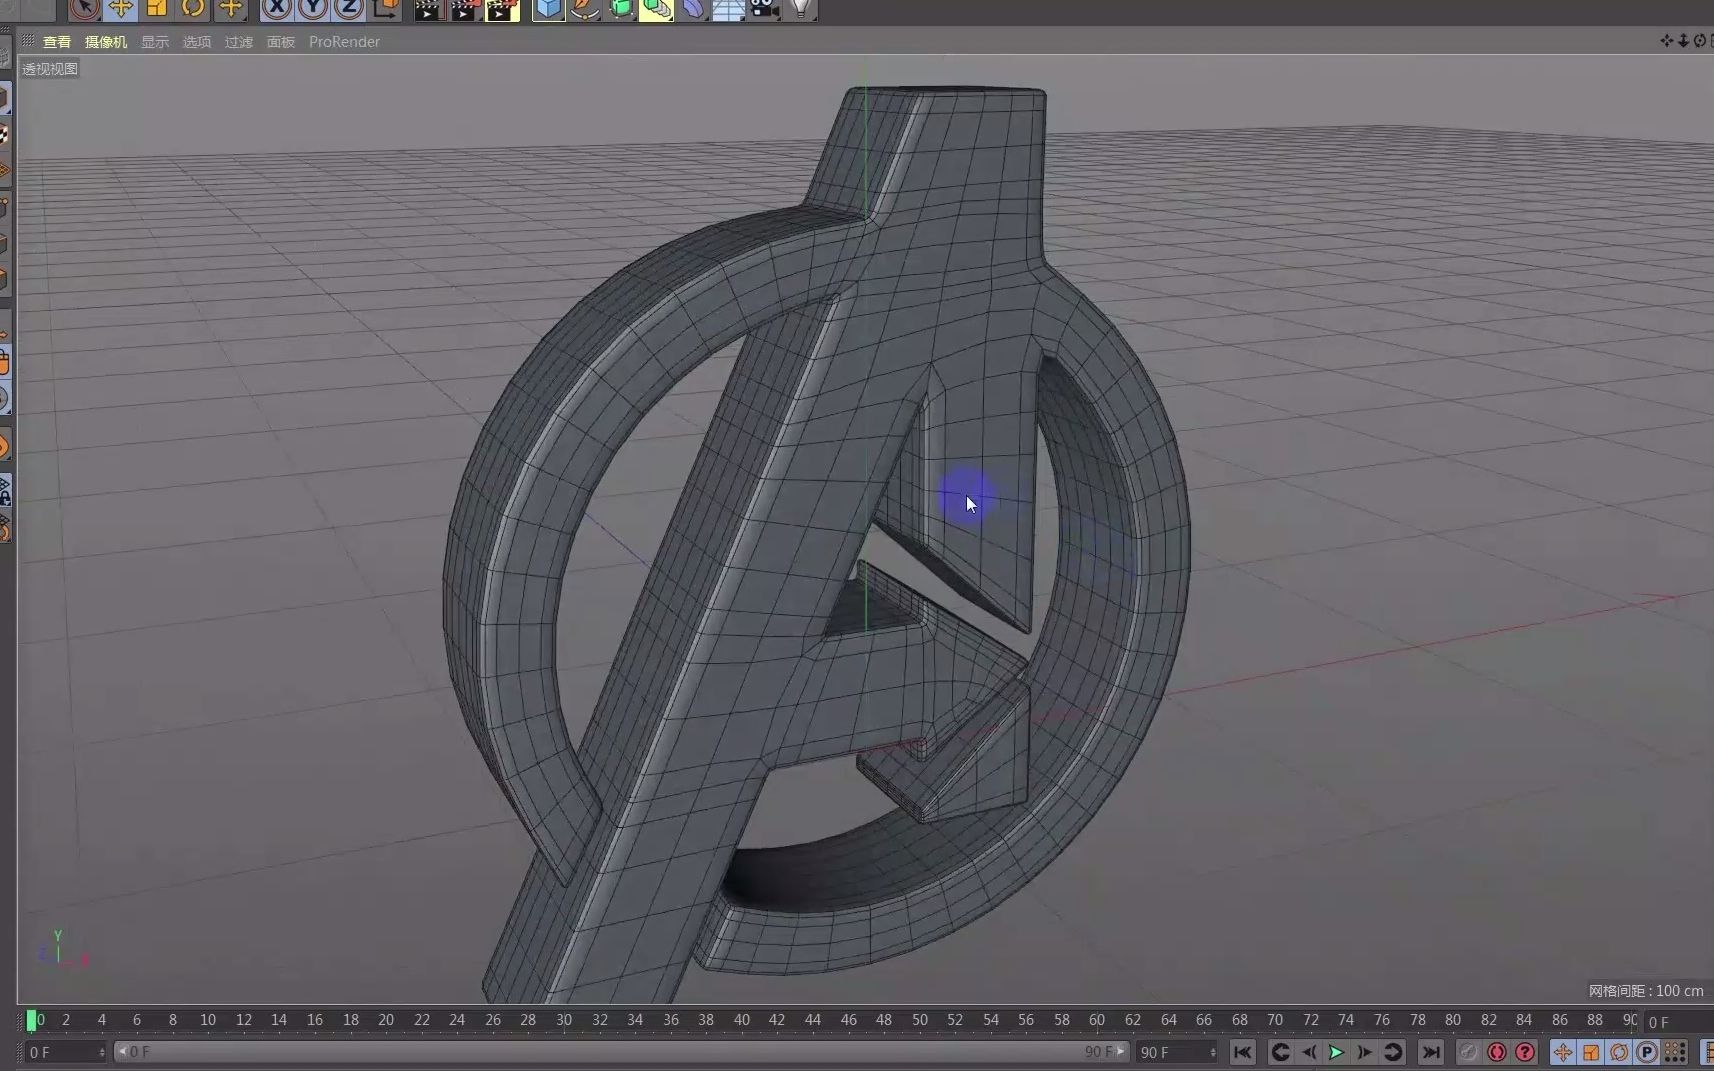Open the Subdivision Surface generator icon
Image resolution: width=1714 pixels, height=1071 pixels.
(620, 9)
